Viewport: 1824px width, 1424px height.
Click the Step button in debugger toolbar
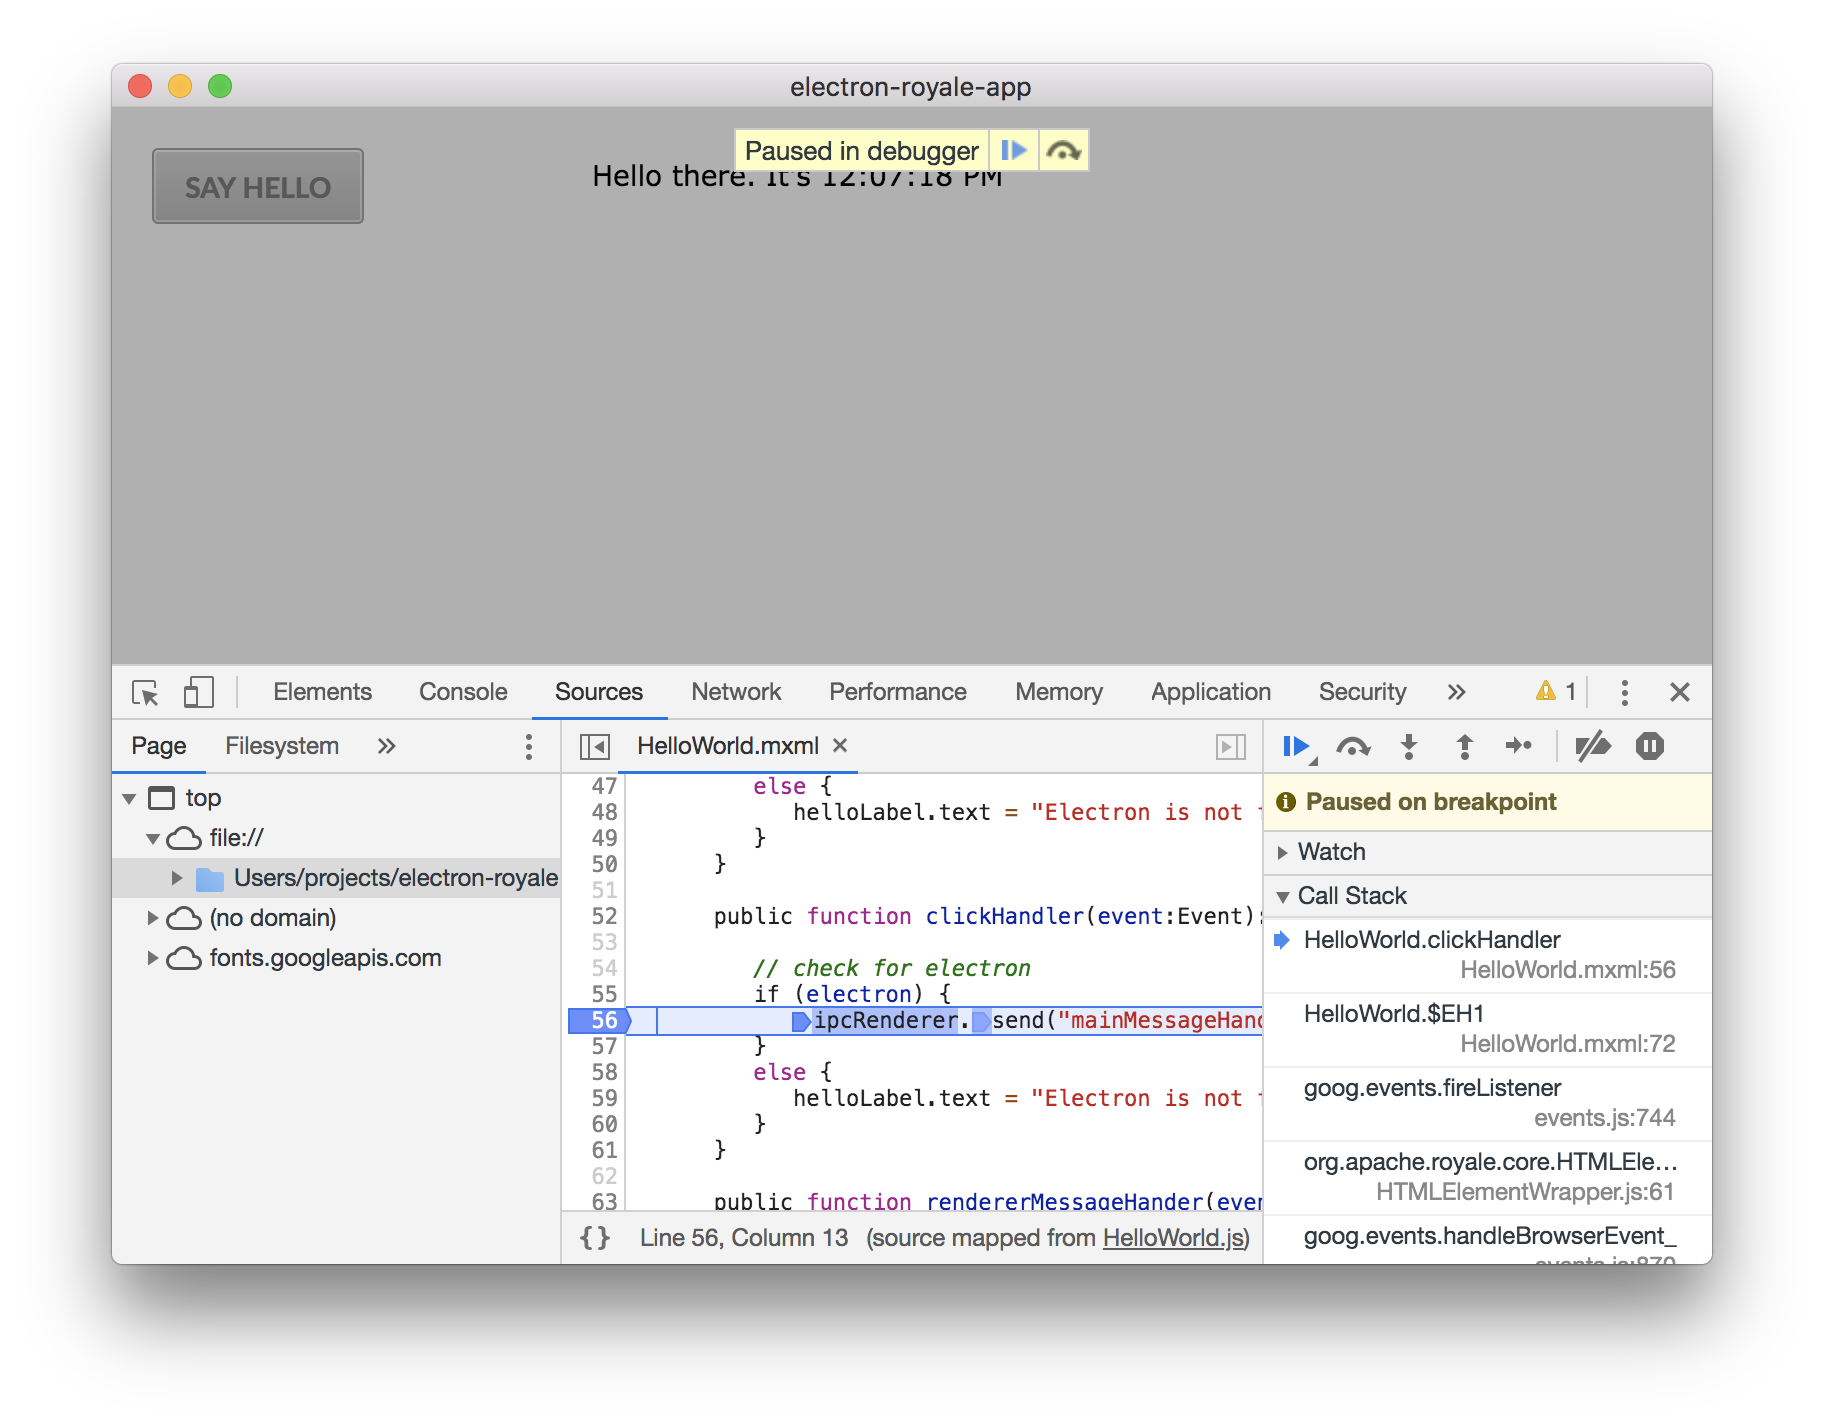tap(1518, 746)
